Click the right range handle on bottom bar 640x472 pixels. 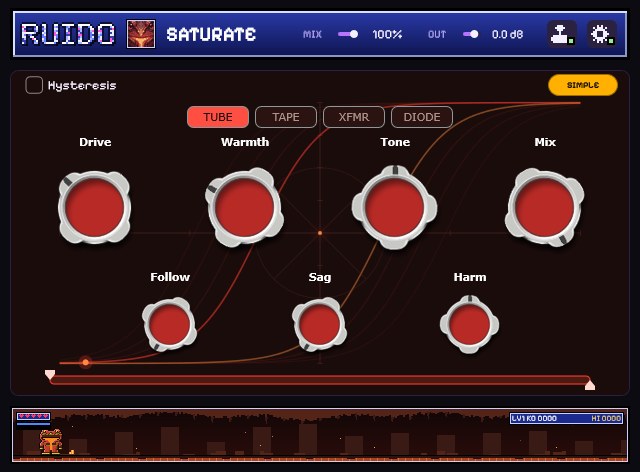click(590, 385)
